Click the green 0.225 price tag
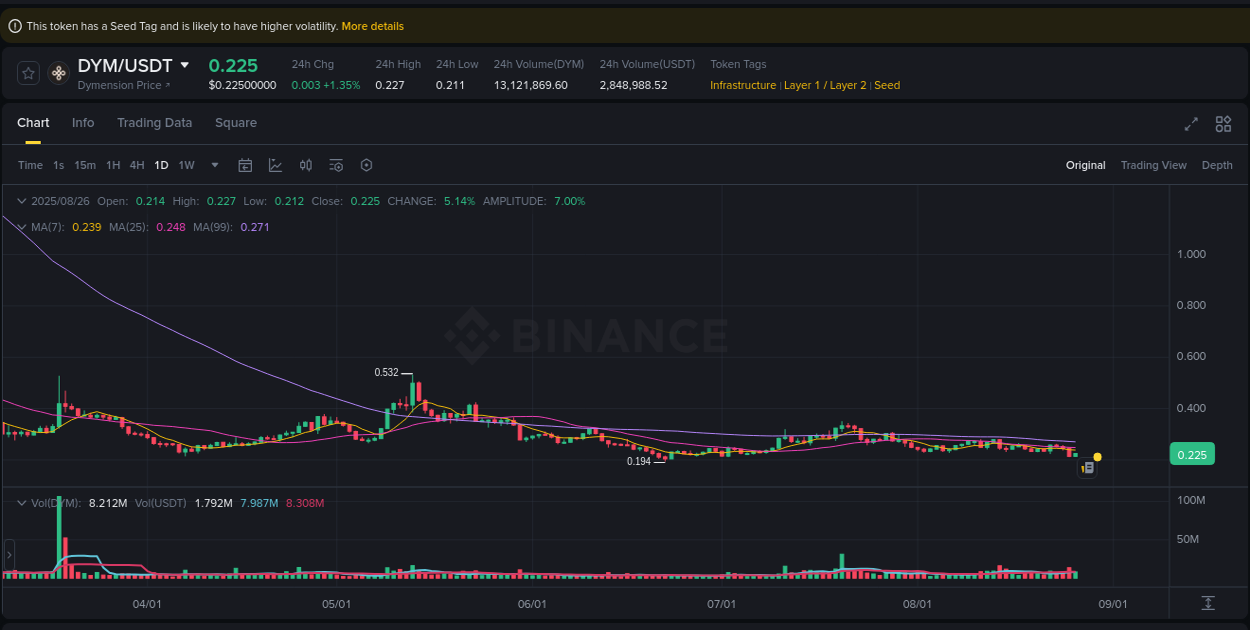 click(1192, 454)
